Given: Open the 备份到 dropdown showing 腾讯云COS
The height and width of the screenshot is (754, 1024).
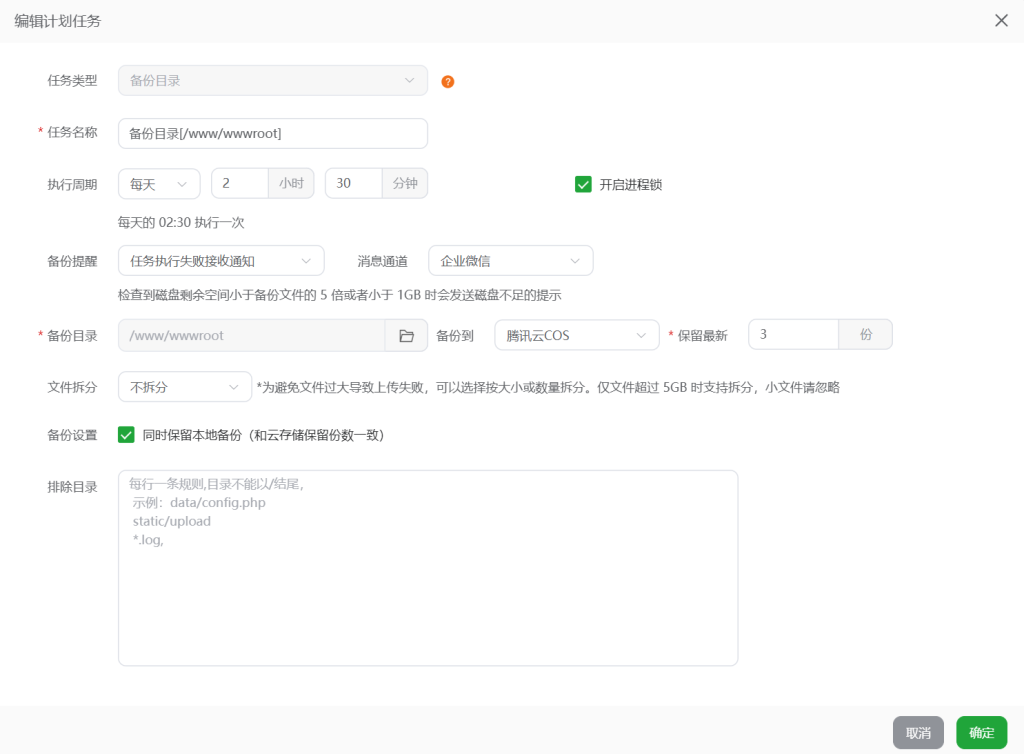Looking at the screenshot, I should (576, 336).
